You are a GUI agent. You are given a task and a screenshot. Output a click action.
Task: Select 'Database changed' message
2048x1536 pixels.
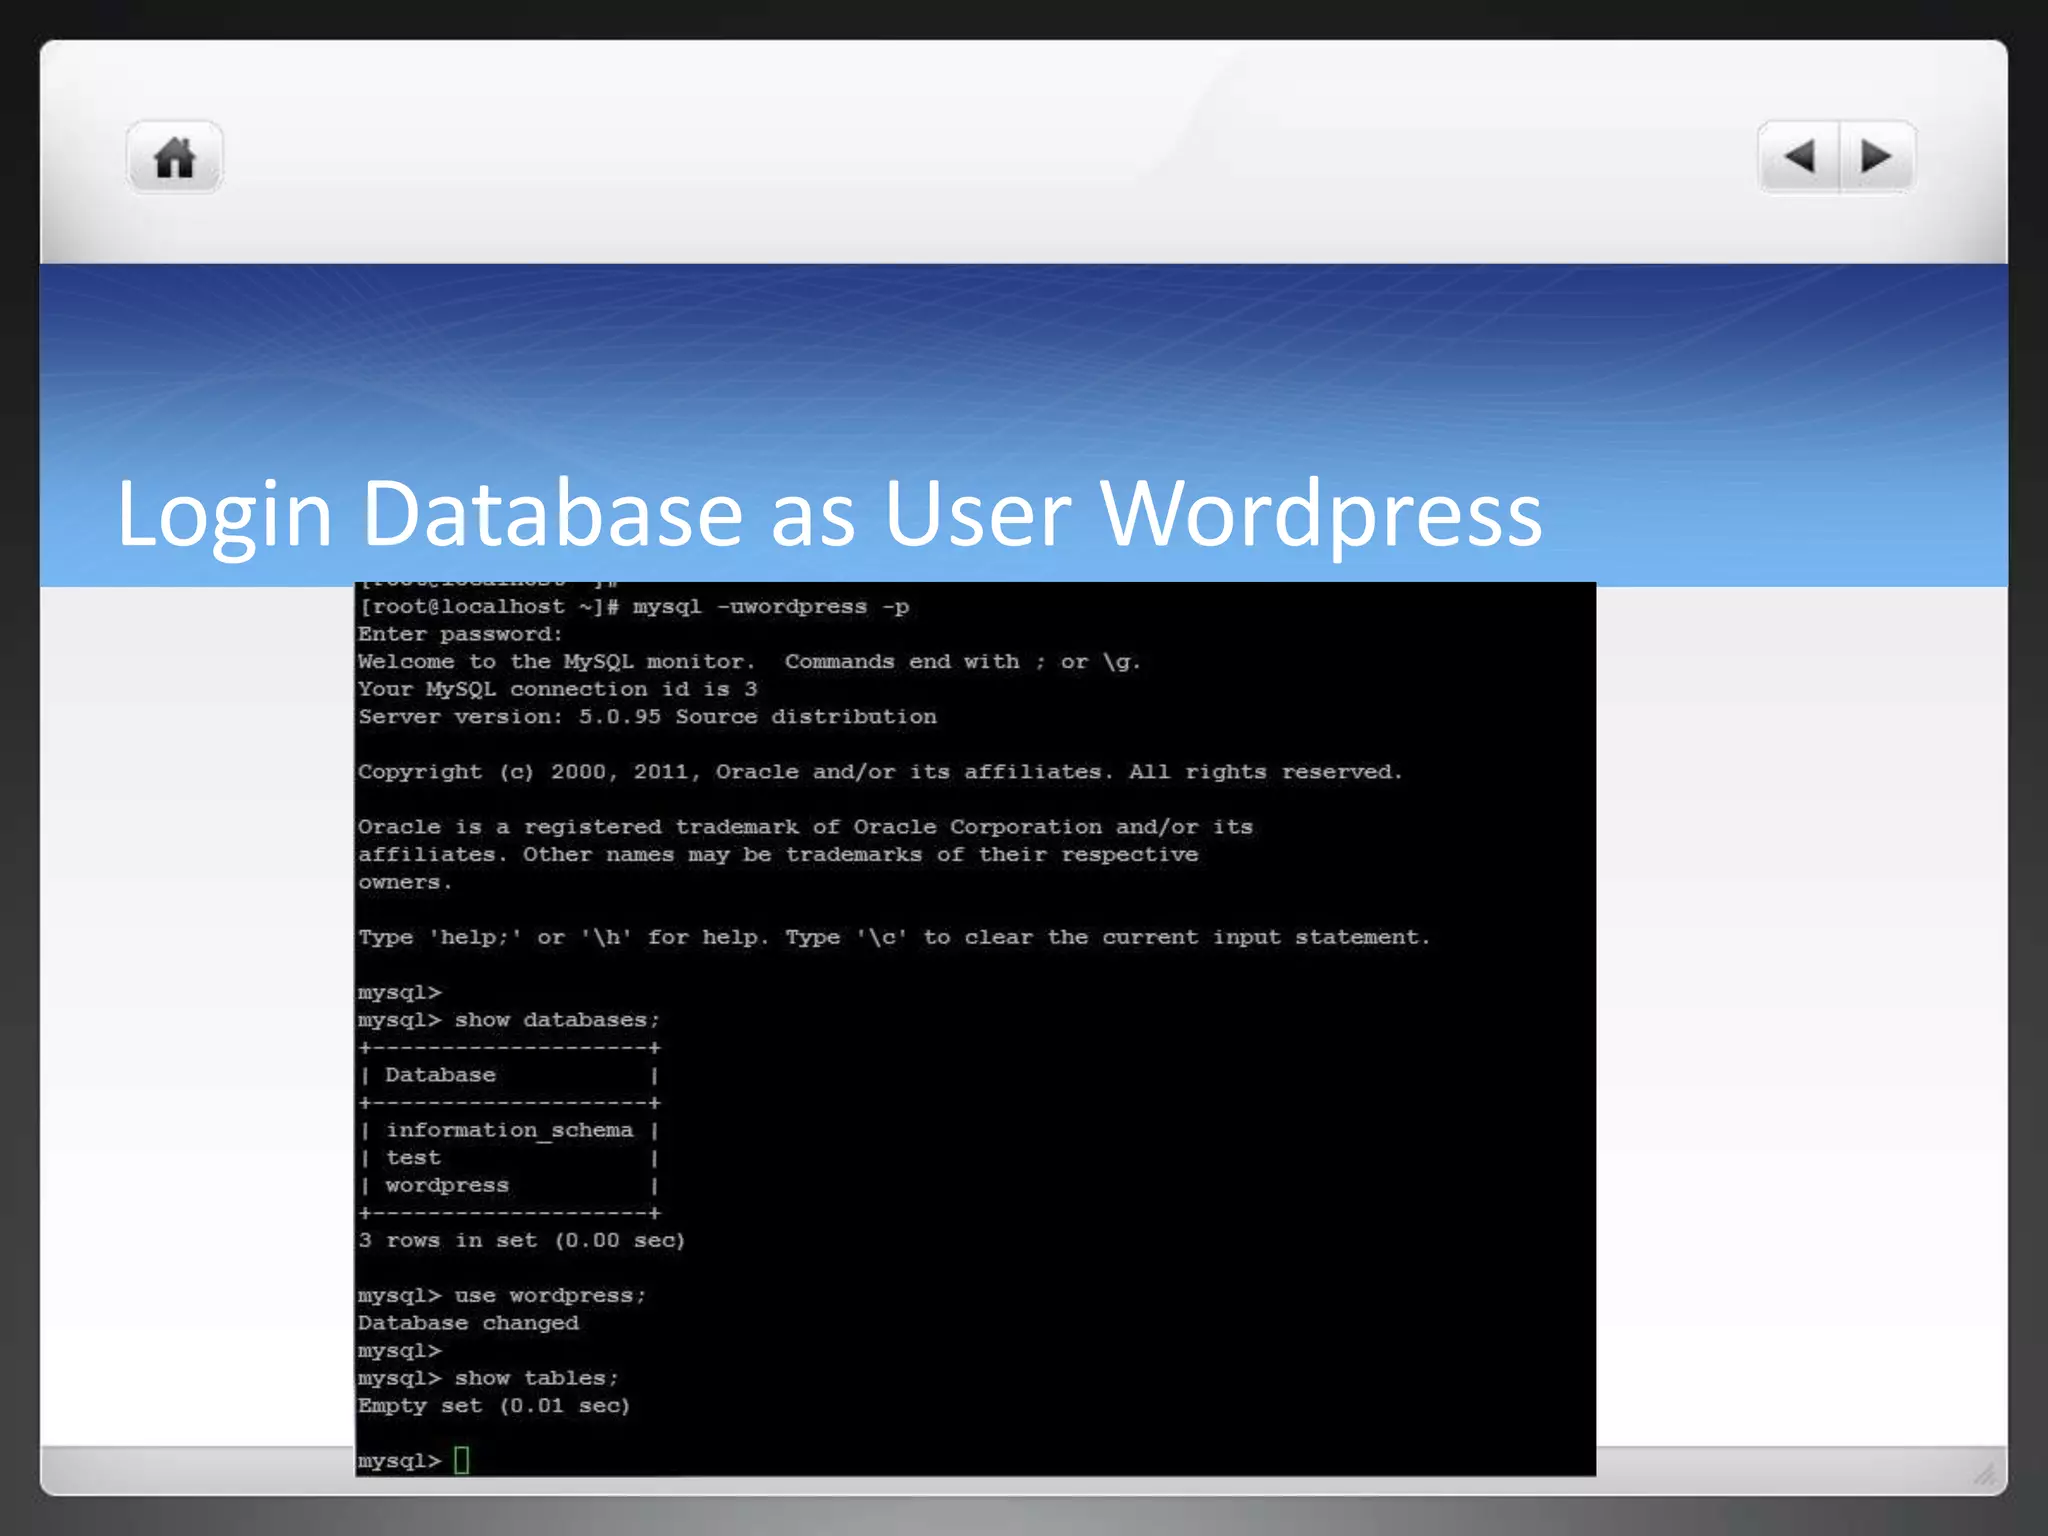(x=468, y=1323)
